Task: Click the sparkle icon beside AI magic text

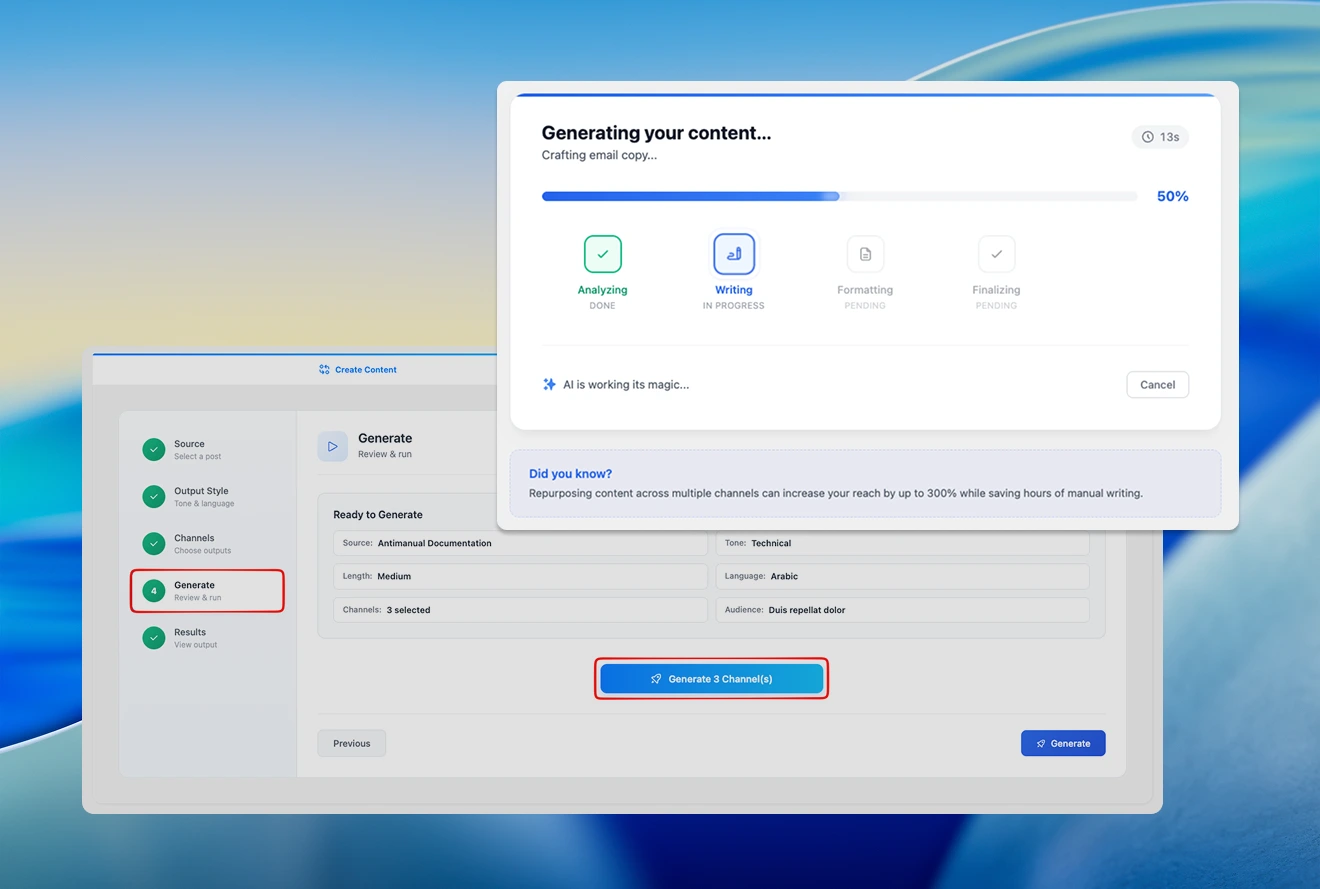Action: click(549, 384)
